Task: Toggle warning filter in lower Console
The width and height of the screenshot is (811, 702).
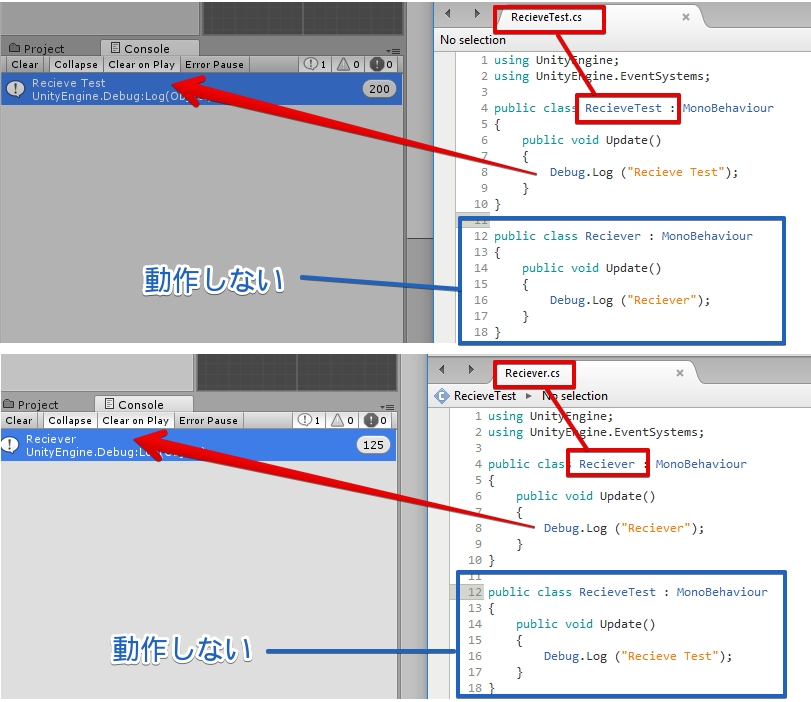Action: pyautogui.click(x=342, y=420)
